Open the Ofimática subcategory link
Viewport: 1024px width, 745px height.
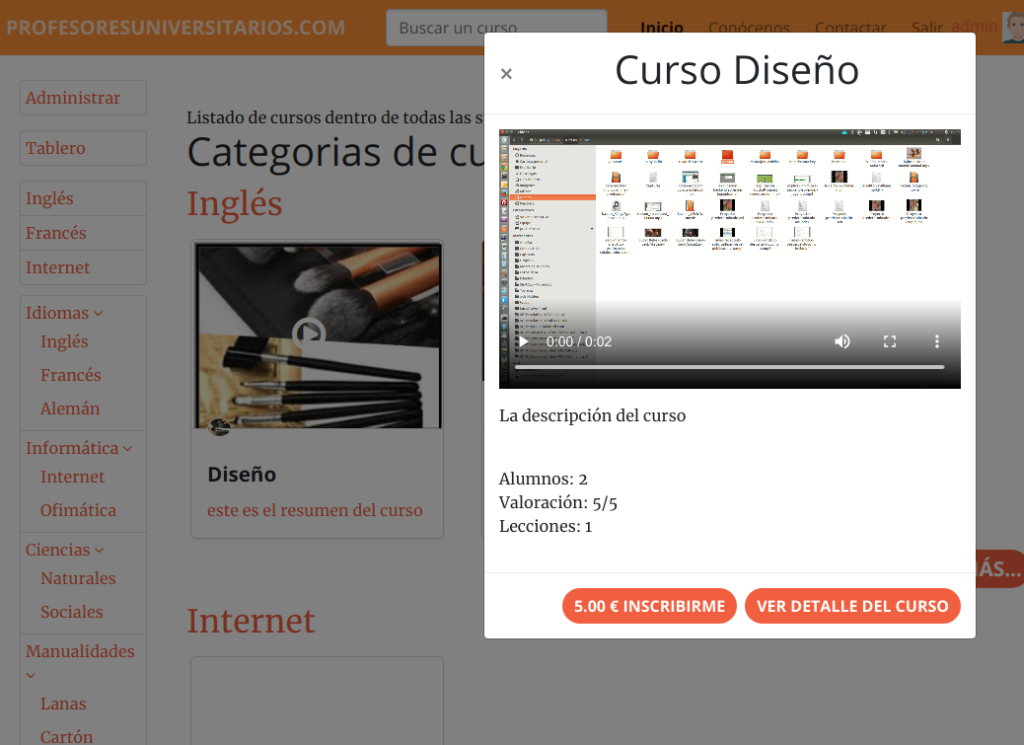click(78, 510)
